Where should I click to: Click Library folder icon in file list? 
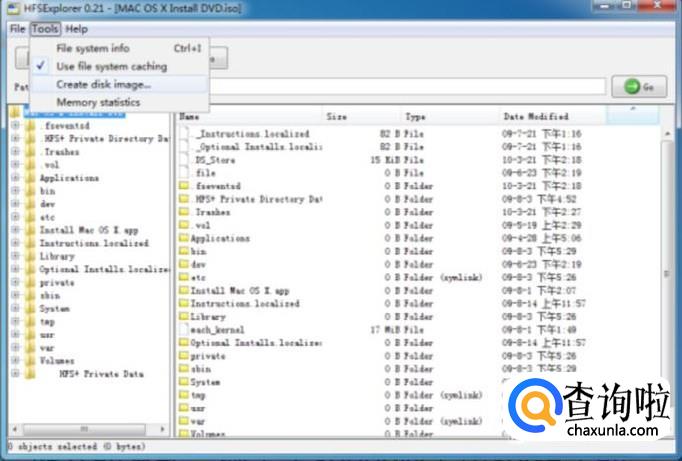[184, 316]
